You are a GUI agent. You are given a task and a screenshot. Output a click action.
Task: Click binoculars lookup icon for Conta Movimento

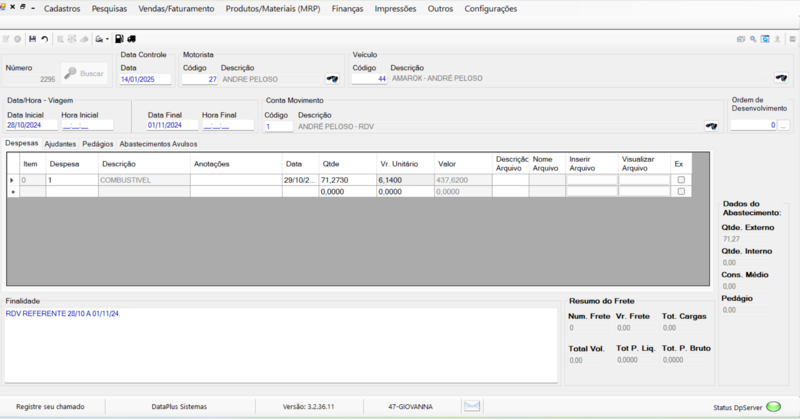[x=711, y=126]
